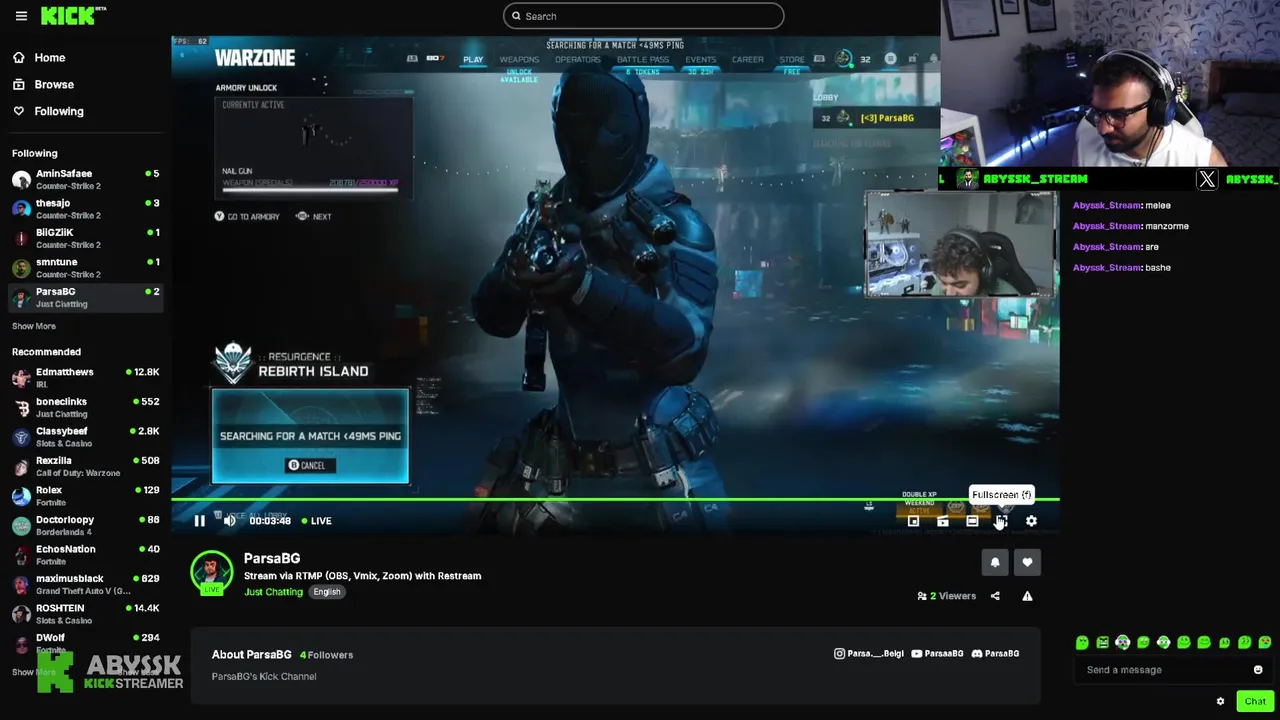1280x720 pixels.
Task: Select the BATTLE PASS tab in Warzone
Action: point(642,60)
